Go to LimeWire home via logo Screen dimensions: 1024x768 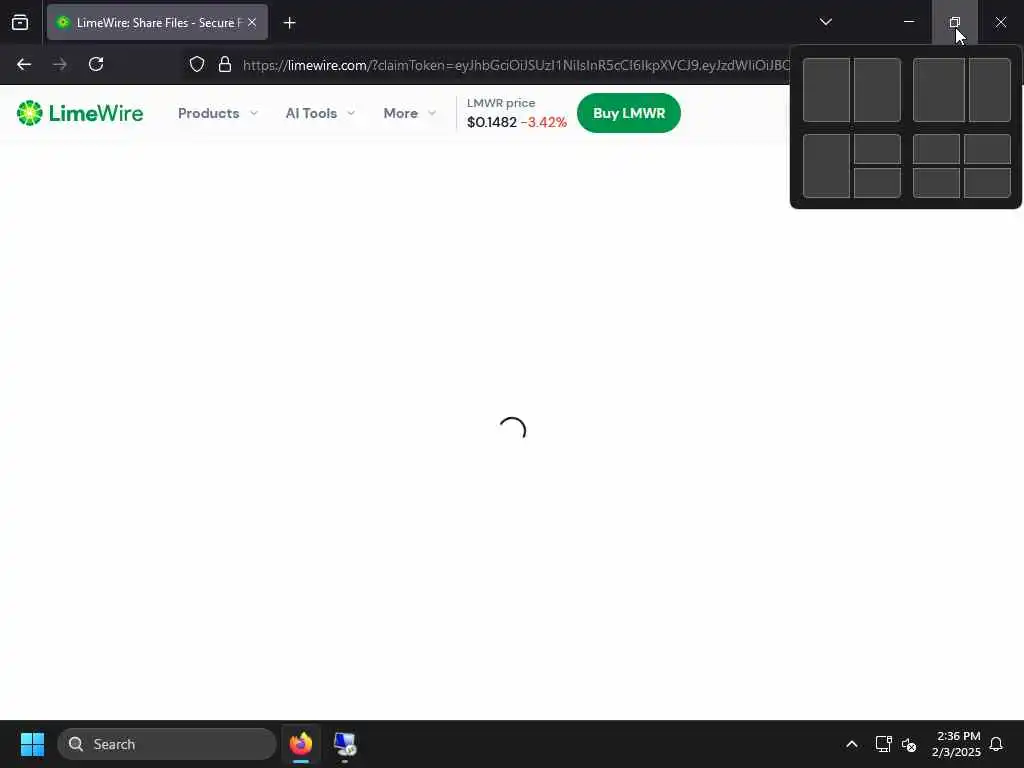pos(80,113)
